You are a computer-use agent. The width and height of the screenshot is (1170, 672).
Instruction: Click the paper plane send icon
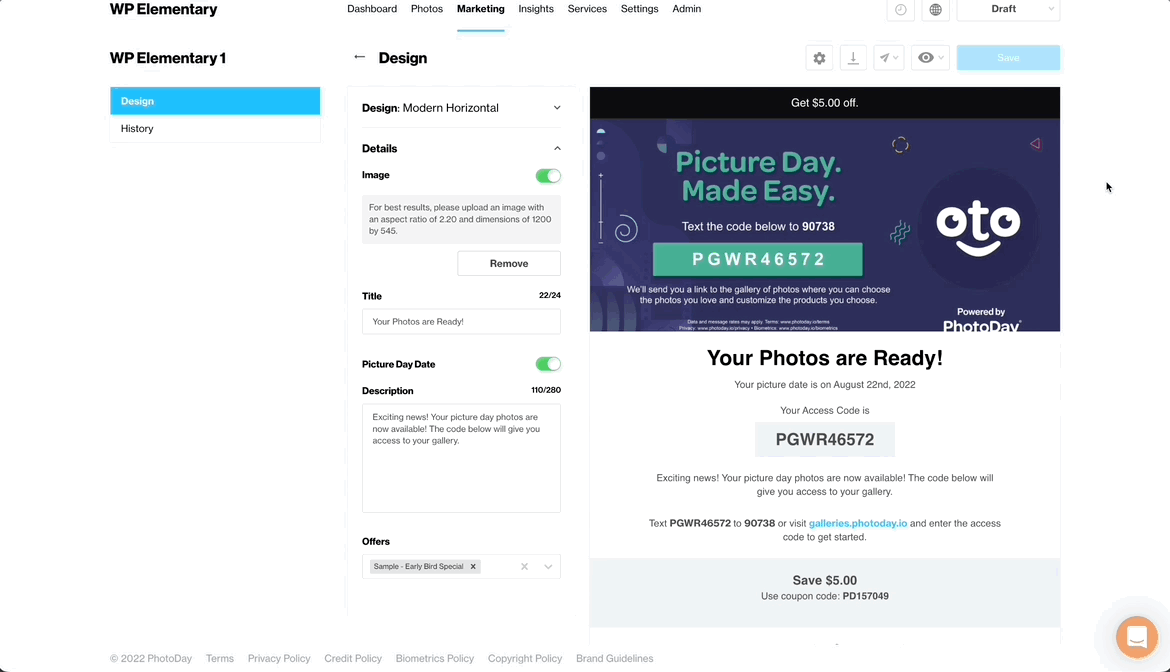click(x=888, y=58)
